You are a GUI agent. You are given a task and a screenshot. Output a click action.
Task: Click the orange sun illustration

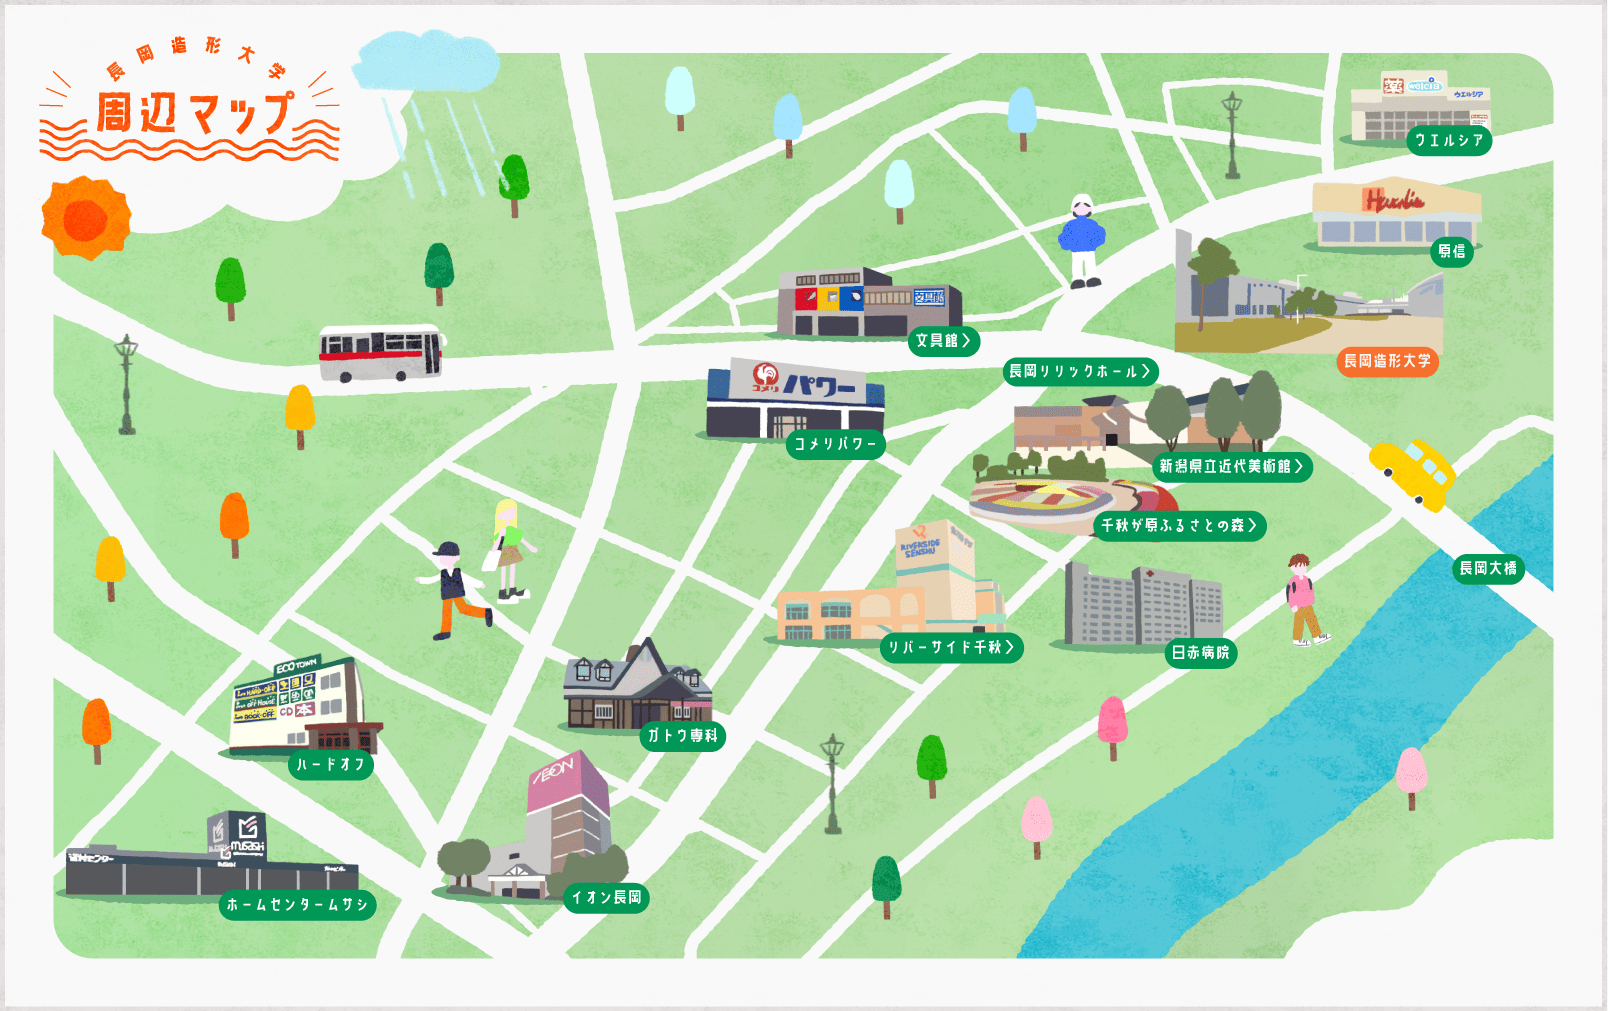point(86,218)
